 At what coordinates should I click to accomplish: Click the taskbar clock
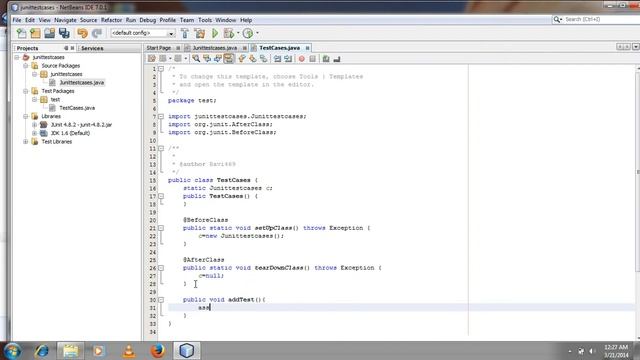616,351
